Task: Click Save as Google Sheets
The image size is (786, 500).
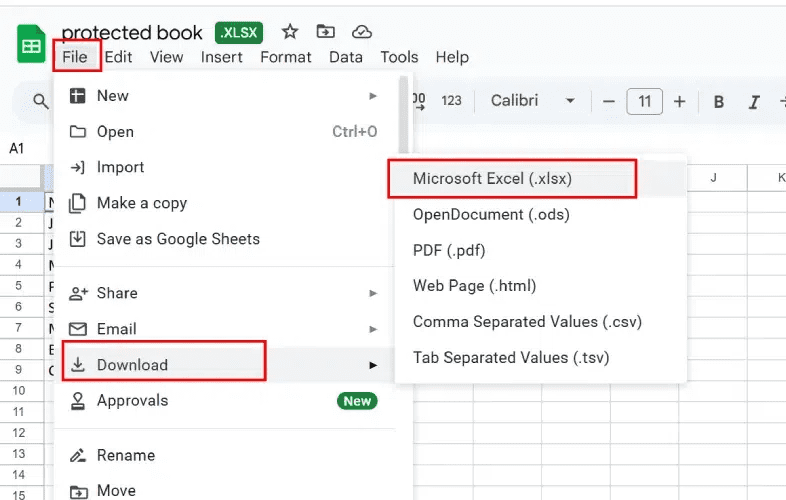Action: tap(178, 239)
